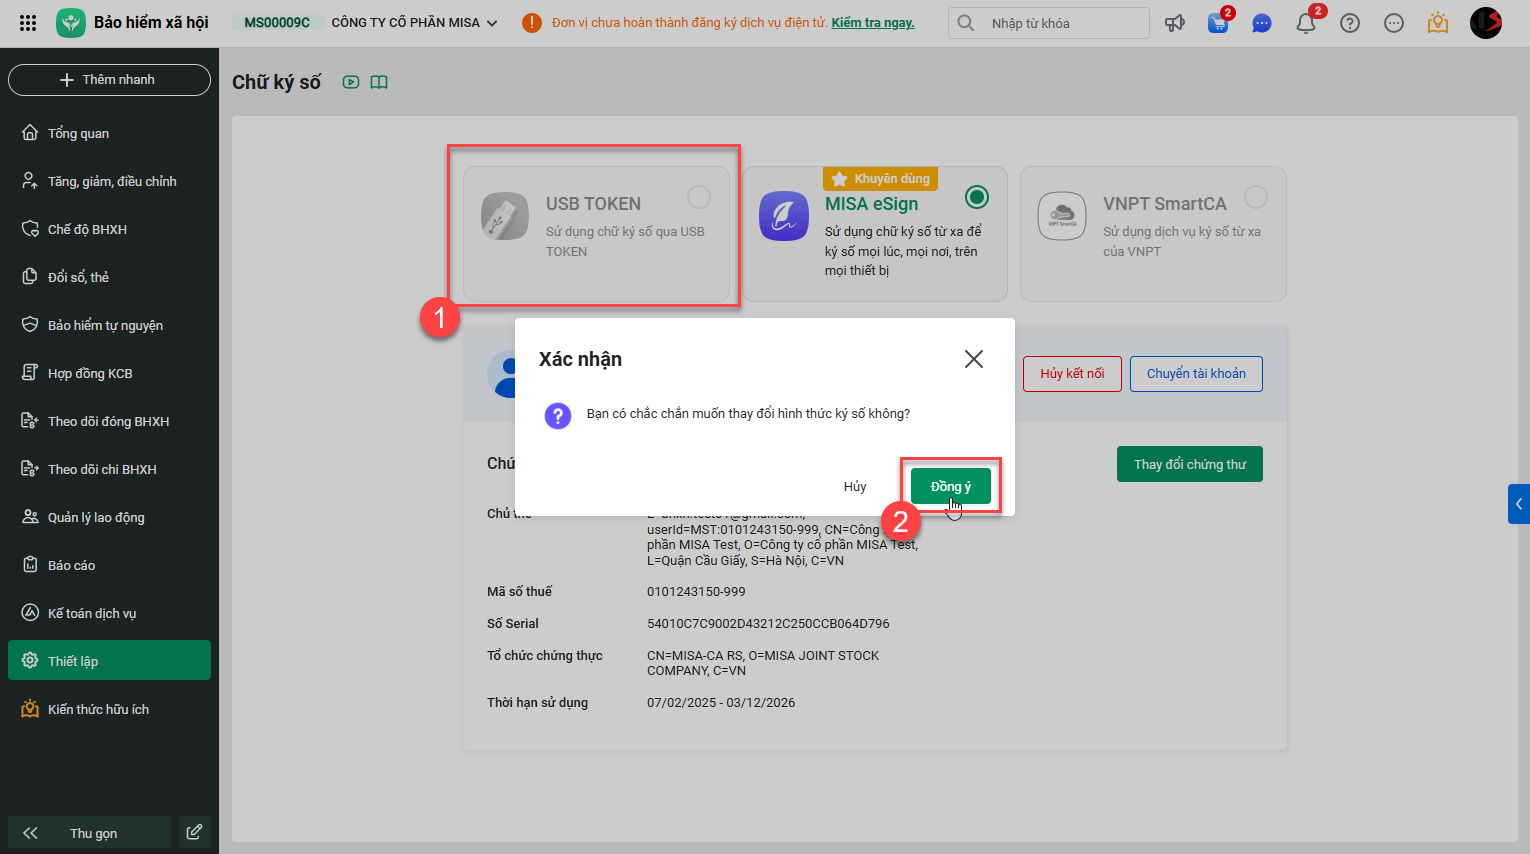Image resolution: width=1530 pixels, height=854 pixels.
Task: Open Kế toán dịch vụ menu
Action: tap(109, 613)
